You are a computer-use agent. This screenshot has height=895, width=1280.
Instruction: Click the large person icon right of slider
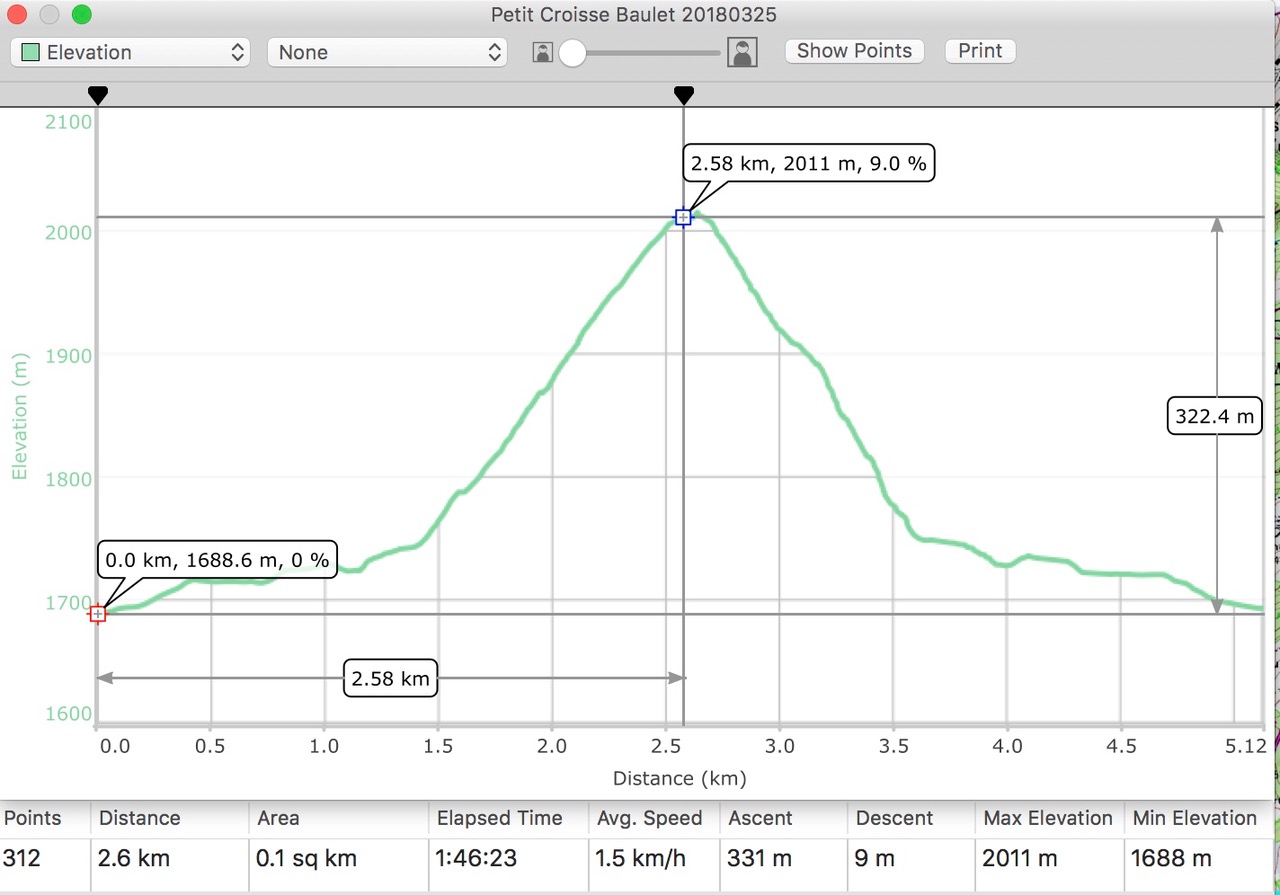[x=742, y=52]
